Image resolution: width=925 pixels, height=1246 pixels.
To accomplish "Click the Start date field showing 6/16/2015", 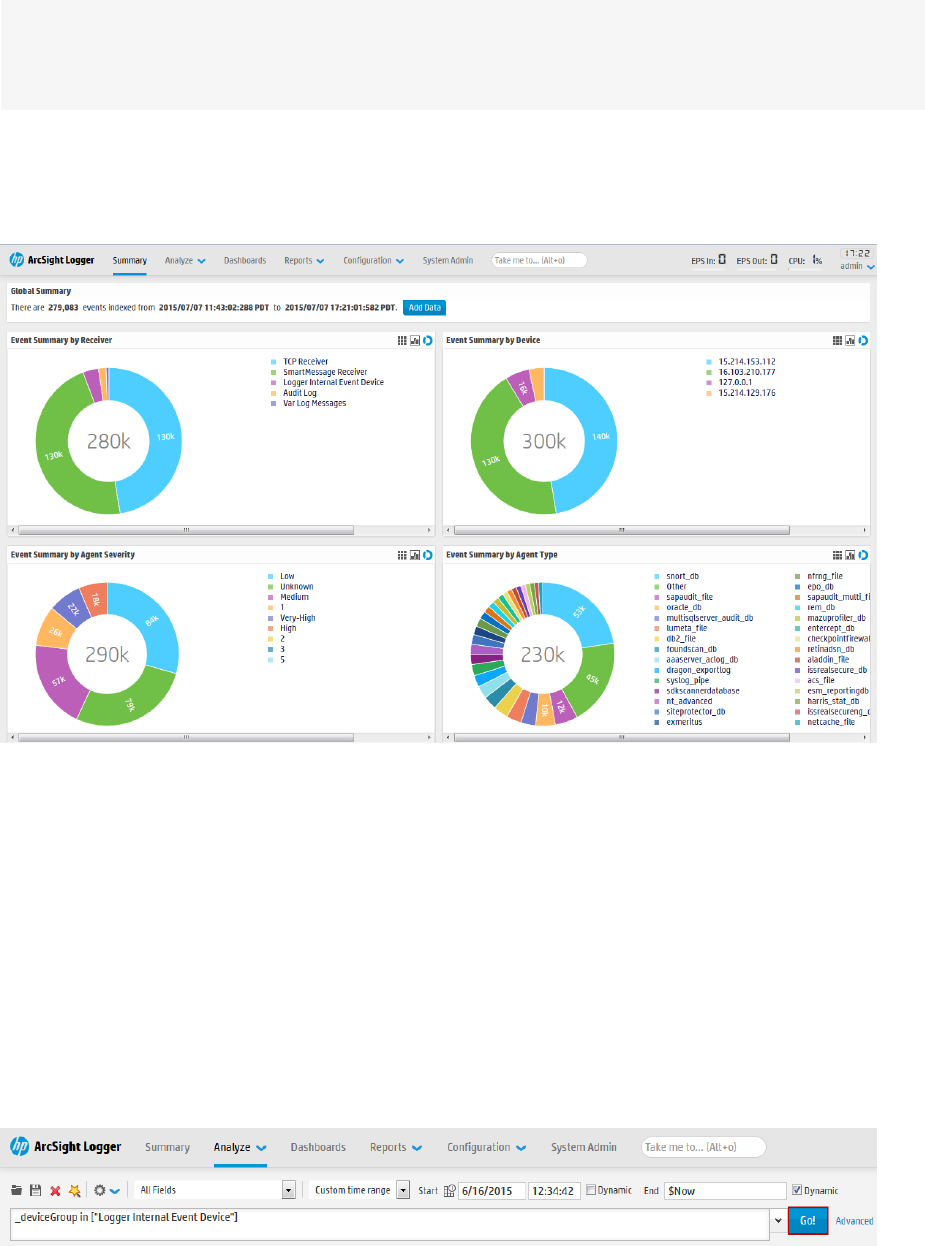I will pos(491,1191).
